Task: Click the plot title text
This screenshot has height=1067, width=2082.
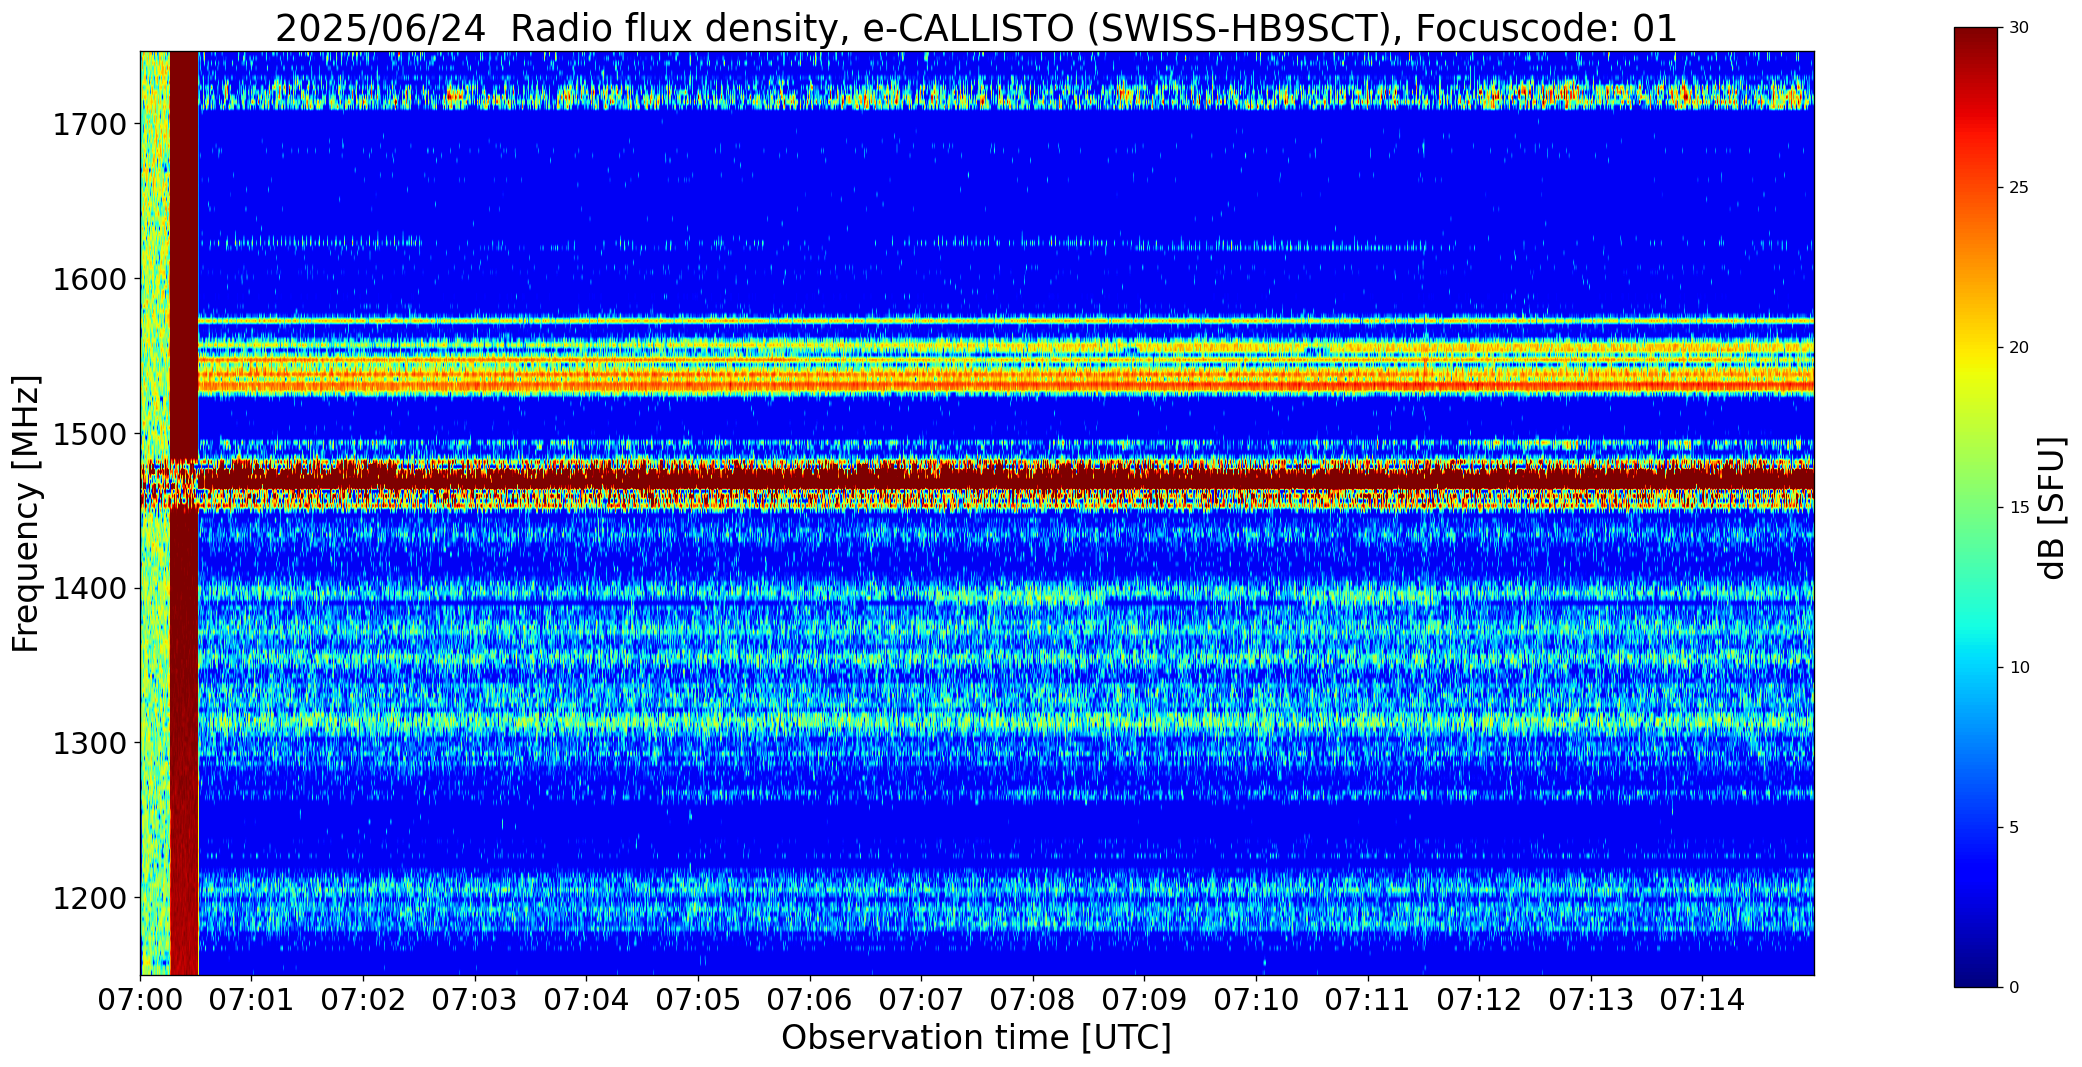Action: point(976,29)
